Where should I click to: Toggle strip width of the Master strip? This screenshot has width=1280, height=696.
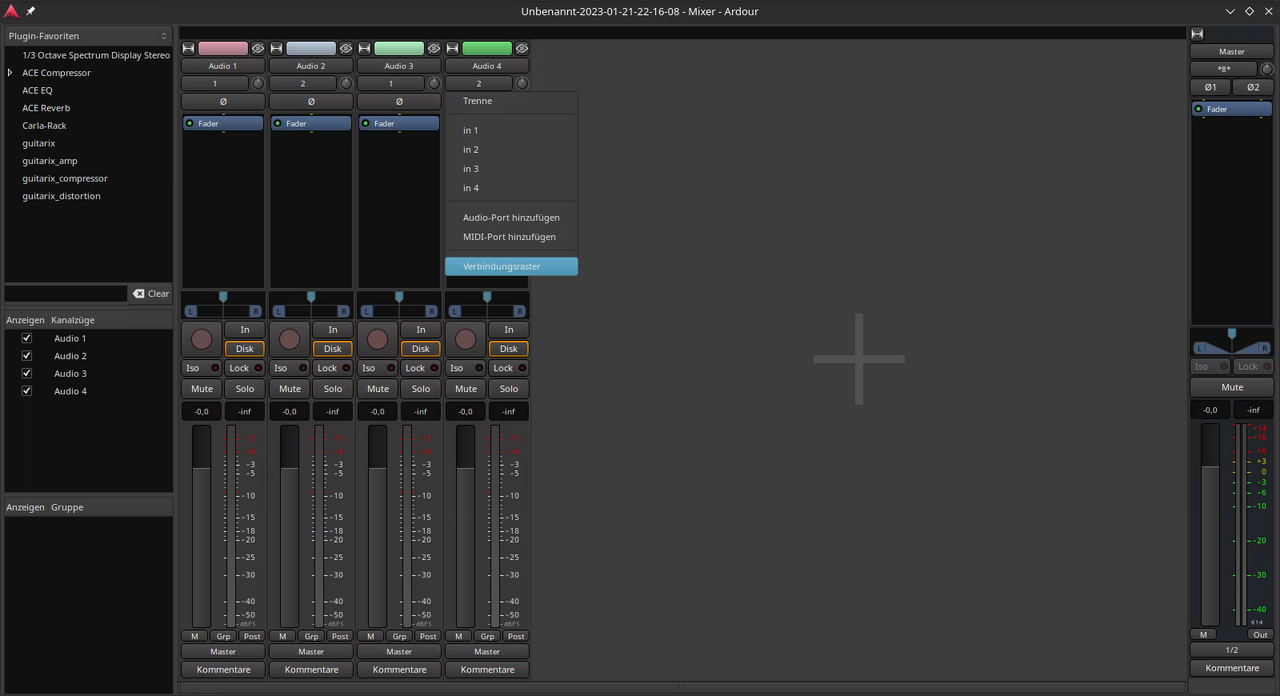coord(1197,33)
